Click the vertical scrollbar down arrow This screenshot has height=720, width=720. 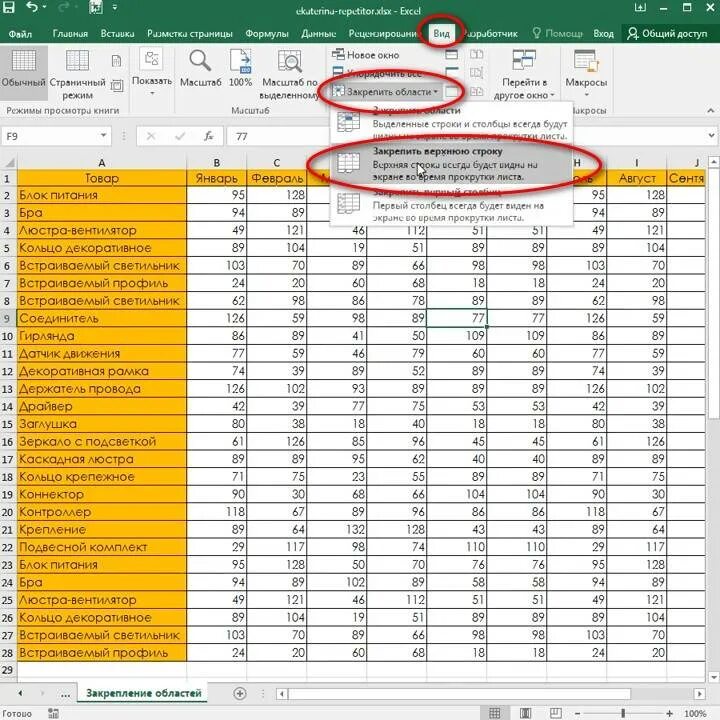[x=714, y=678]
